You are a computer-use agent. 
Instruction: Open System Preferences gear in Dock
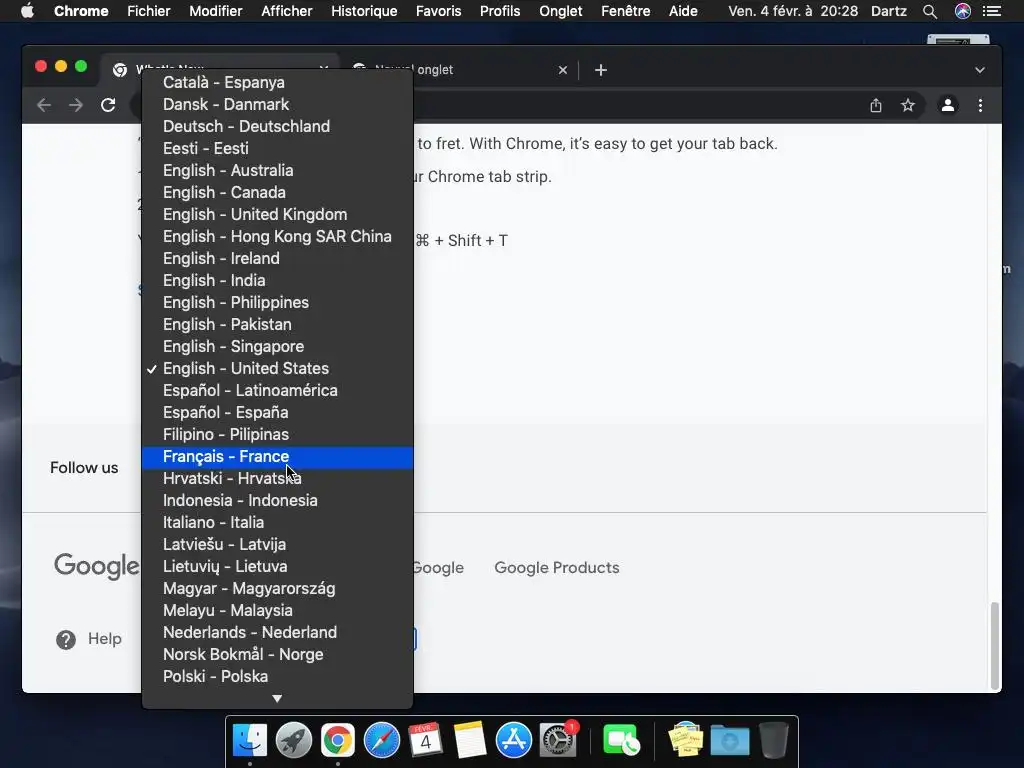click(558, 741)
